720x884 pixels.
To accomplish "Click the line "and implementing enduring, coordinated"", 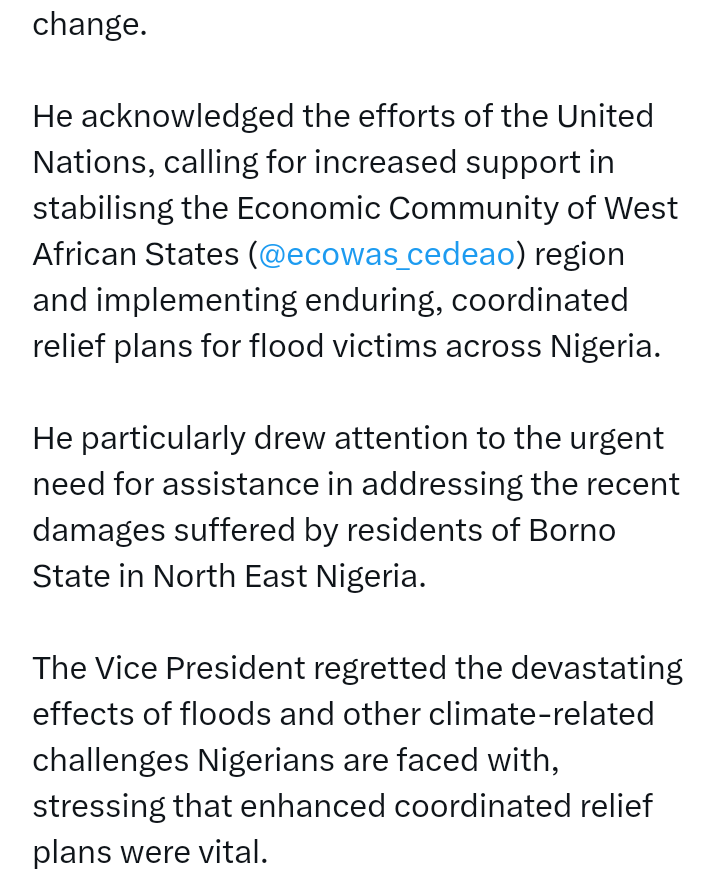I will click(330, 300).
